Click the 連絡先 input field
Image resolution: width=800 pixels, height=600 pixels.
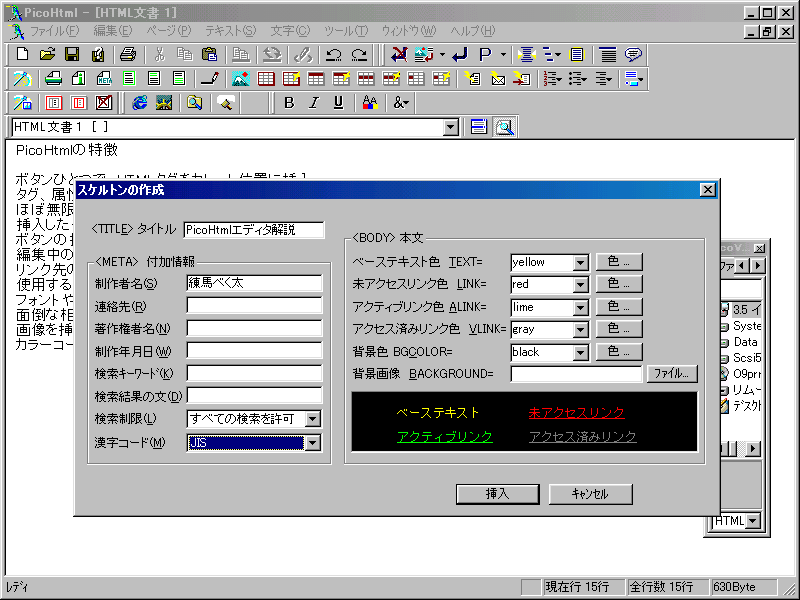[254, 306]
